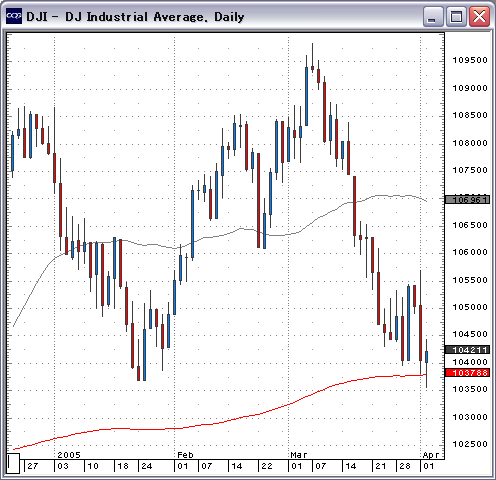This screenshot has height=480, width=496.
Task: Click the 03 date marker under 2005
Action: 63,466
